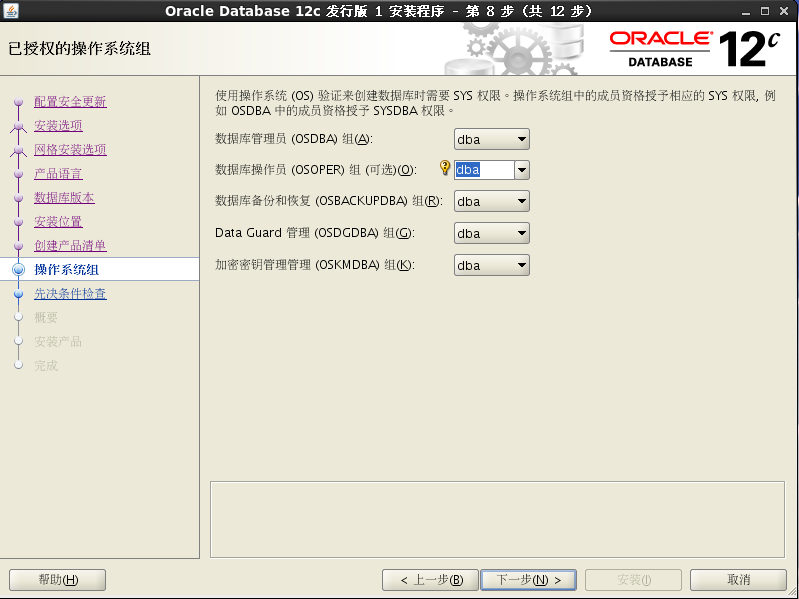Expand the OSOPER group dropdown arrow
The height and width of the screenshot is (599, 799).
[522, 170]
